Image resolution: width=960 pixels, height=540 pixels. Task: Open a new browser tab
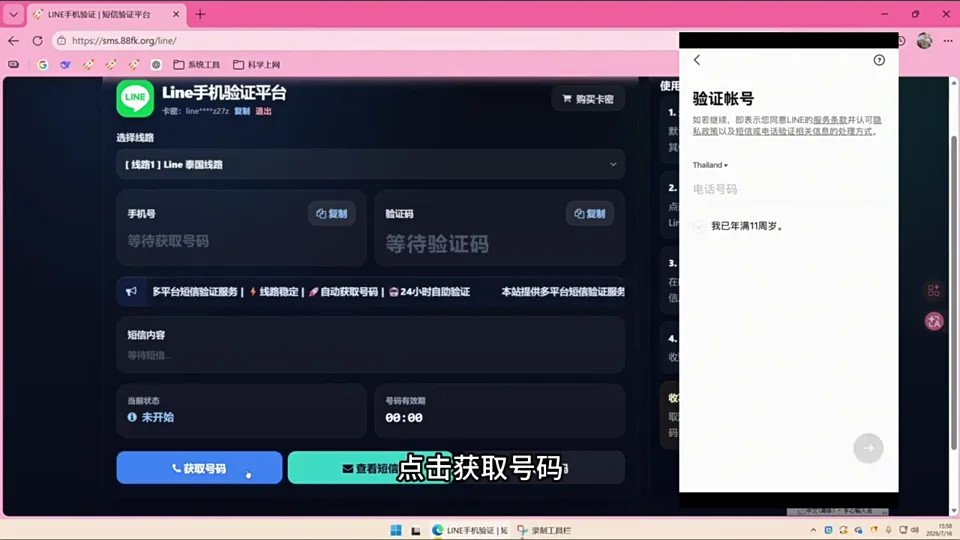tap(200, 14)
